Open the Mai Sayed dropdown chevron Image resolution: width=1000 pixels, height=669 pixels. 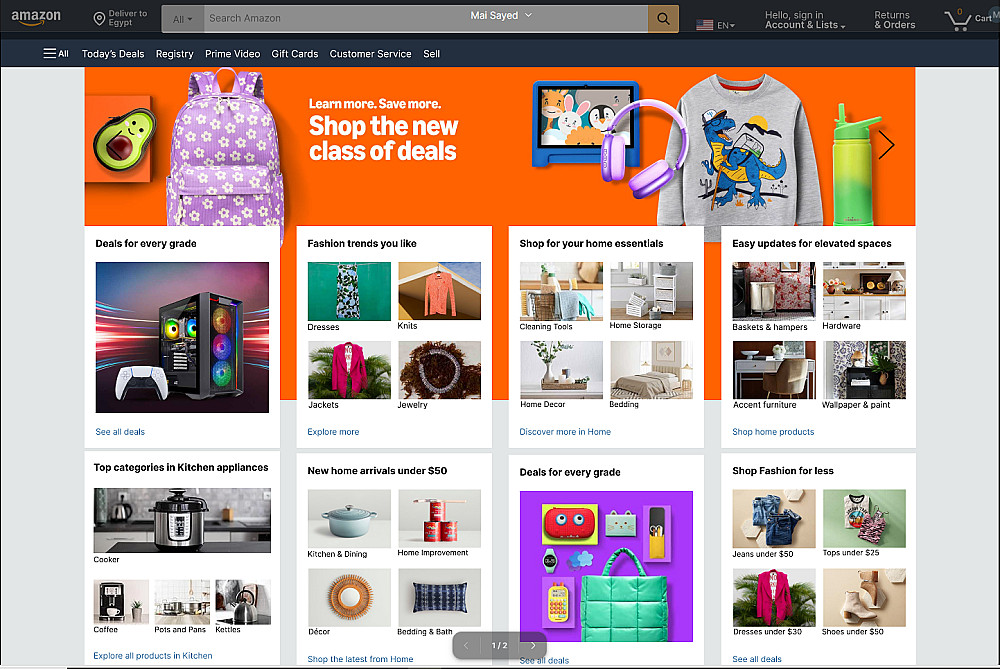tap(528, 15)
